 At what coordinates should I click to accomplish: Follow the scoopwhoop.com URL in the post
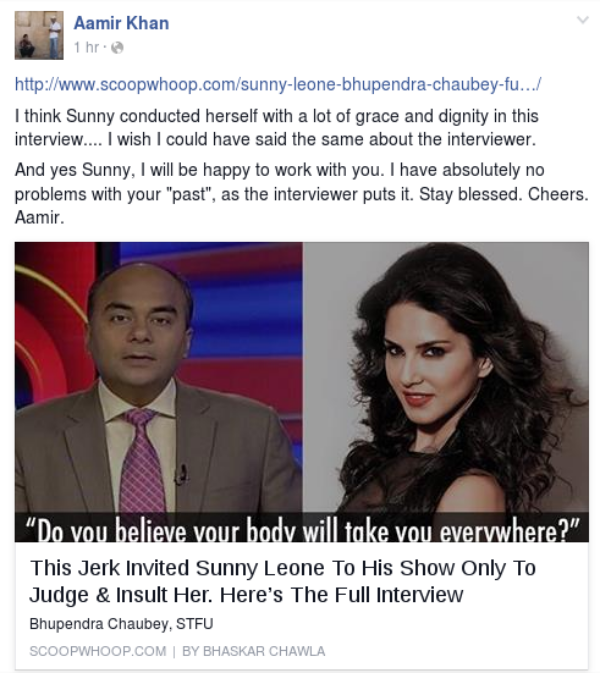click(278, 84)
